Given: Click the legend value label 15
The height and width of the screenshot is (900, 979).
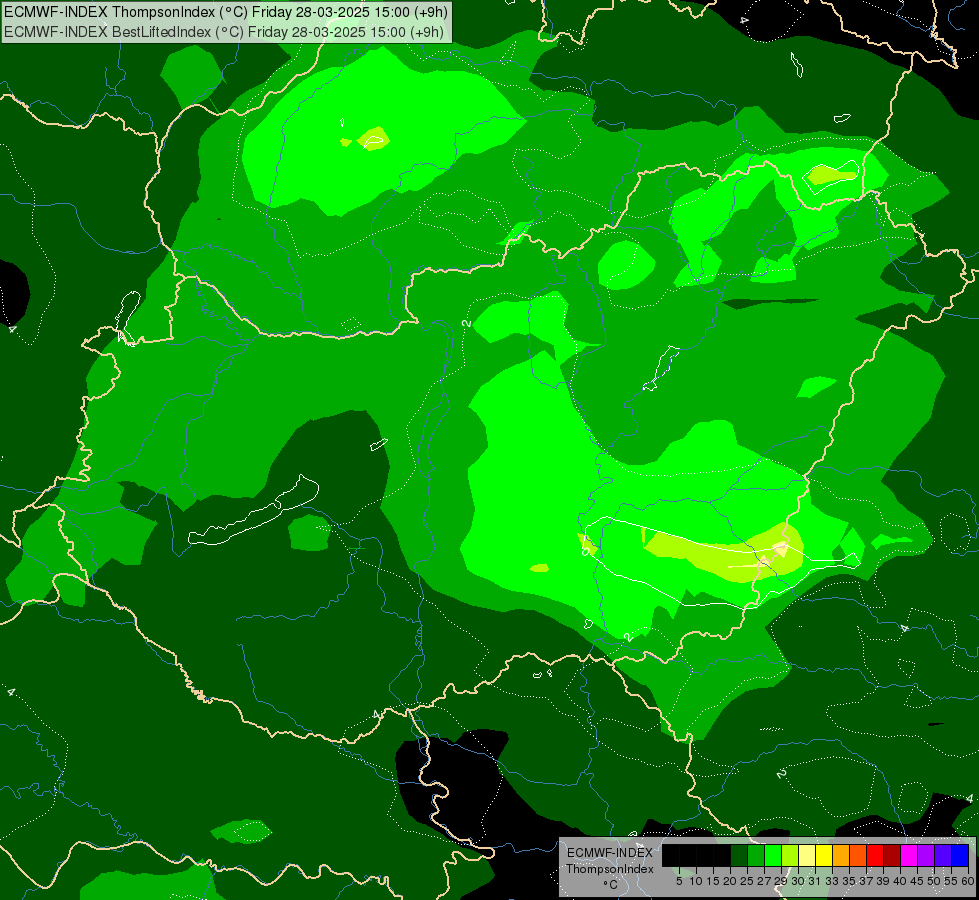Looking at the screenshot, I should tap(713, 881).
